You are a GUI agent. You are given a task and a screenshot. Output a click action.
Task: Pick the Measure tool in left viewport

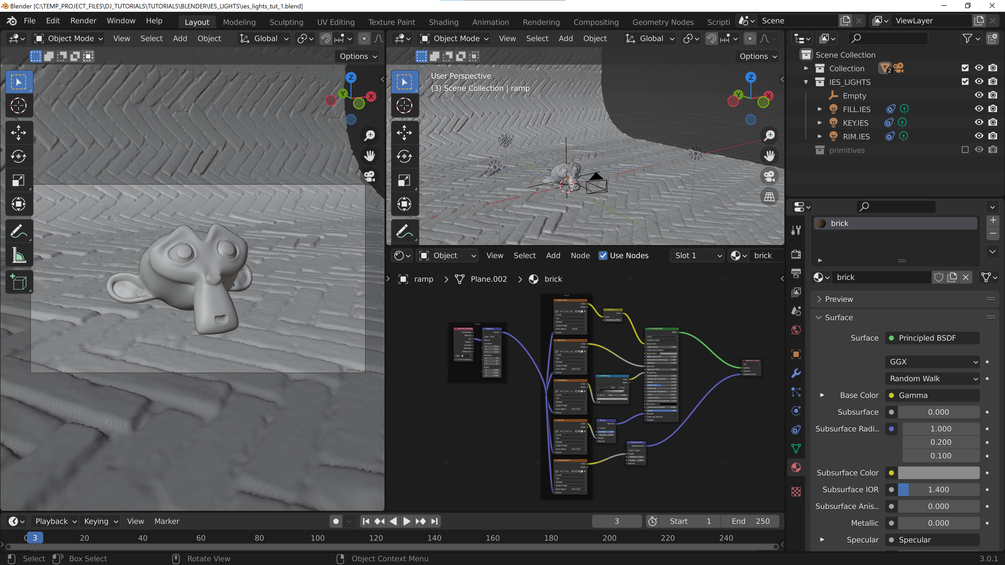(18, 256)
